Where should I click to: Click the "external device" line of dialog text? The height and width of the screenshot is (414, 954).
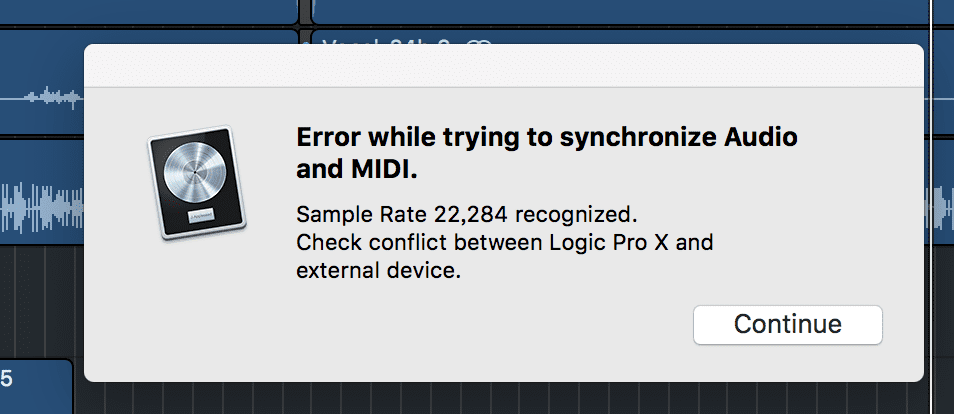pyautogui.click(x=378, y=270)
